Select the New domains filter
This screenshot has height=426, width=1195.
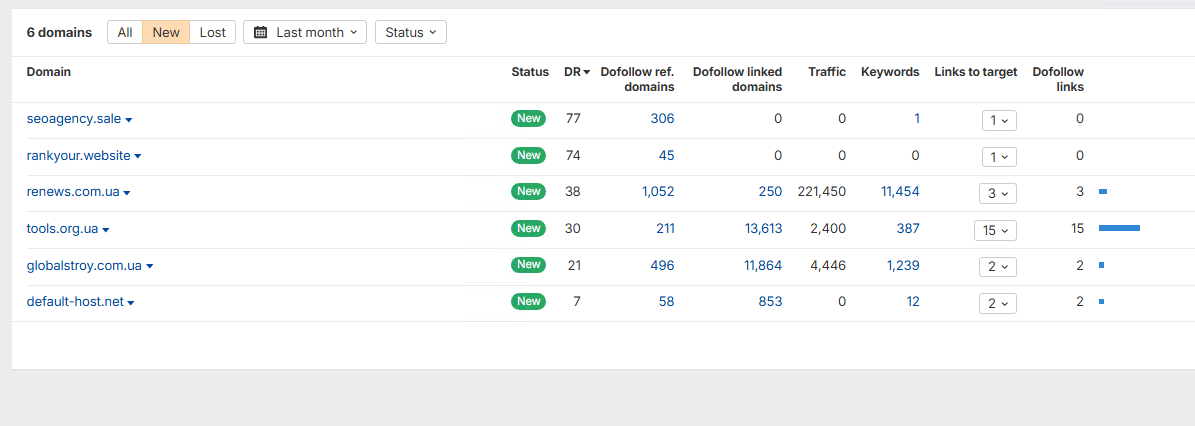coord(166,32)
